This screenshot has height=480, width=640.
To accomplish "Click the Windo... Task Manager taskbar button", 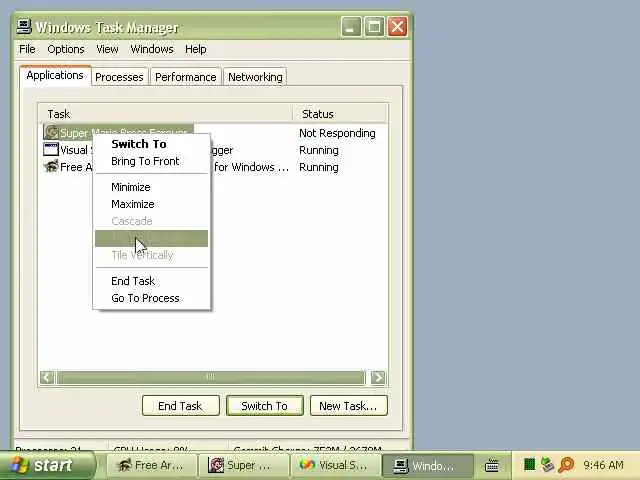I will 427,465.
